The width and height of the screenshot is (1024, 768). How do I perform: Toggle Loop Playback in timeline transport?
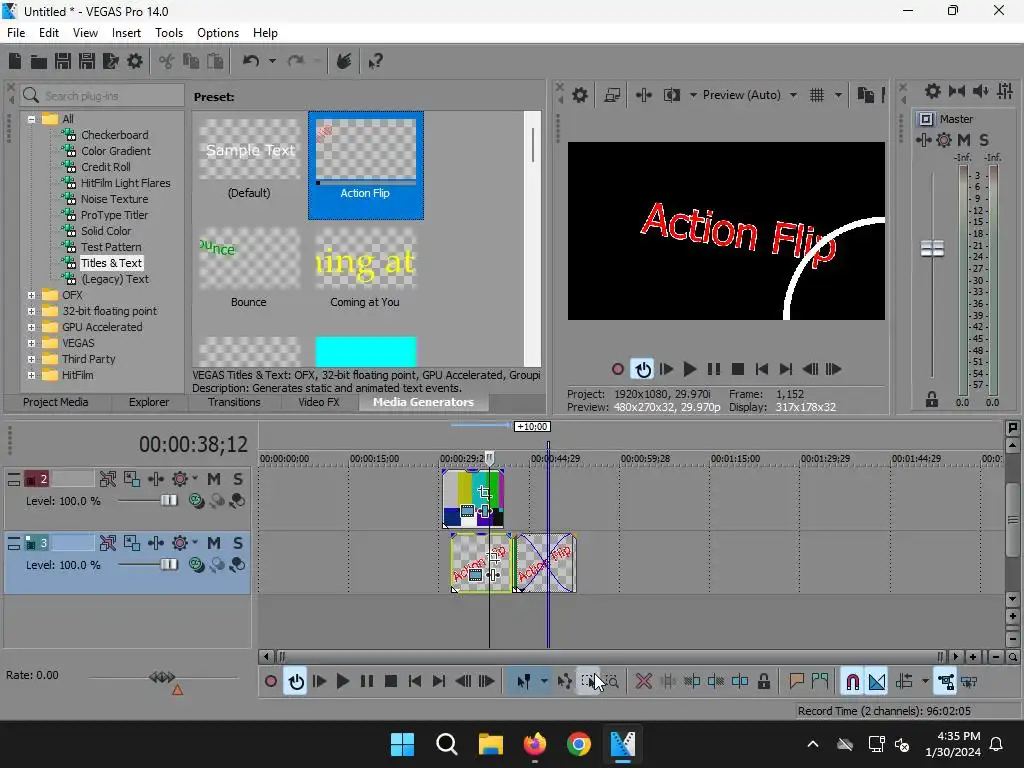coord(296,682)
